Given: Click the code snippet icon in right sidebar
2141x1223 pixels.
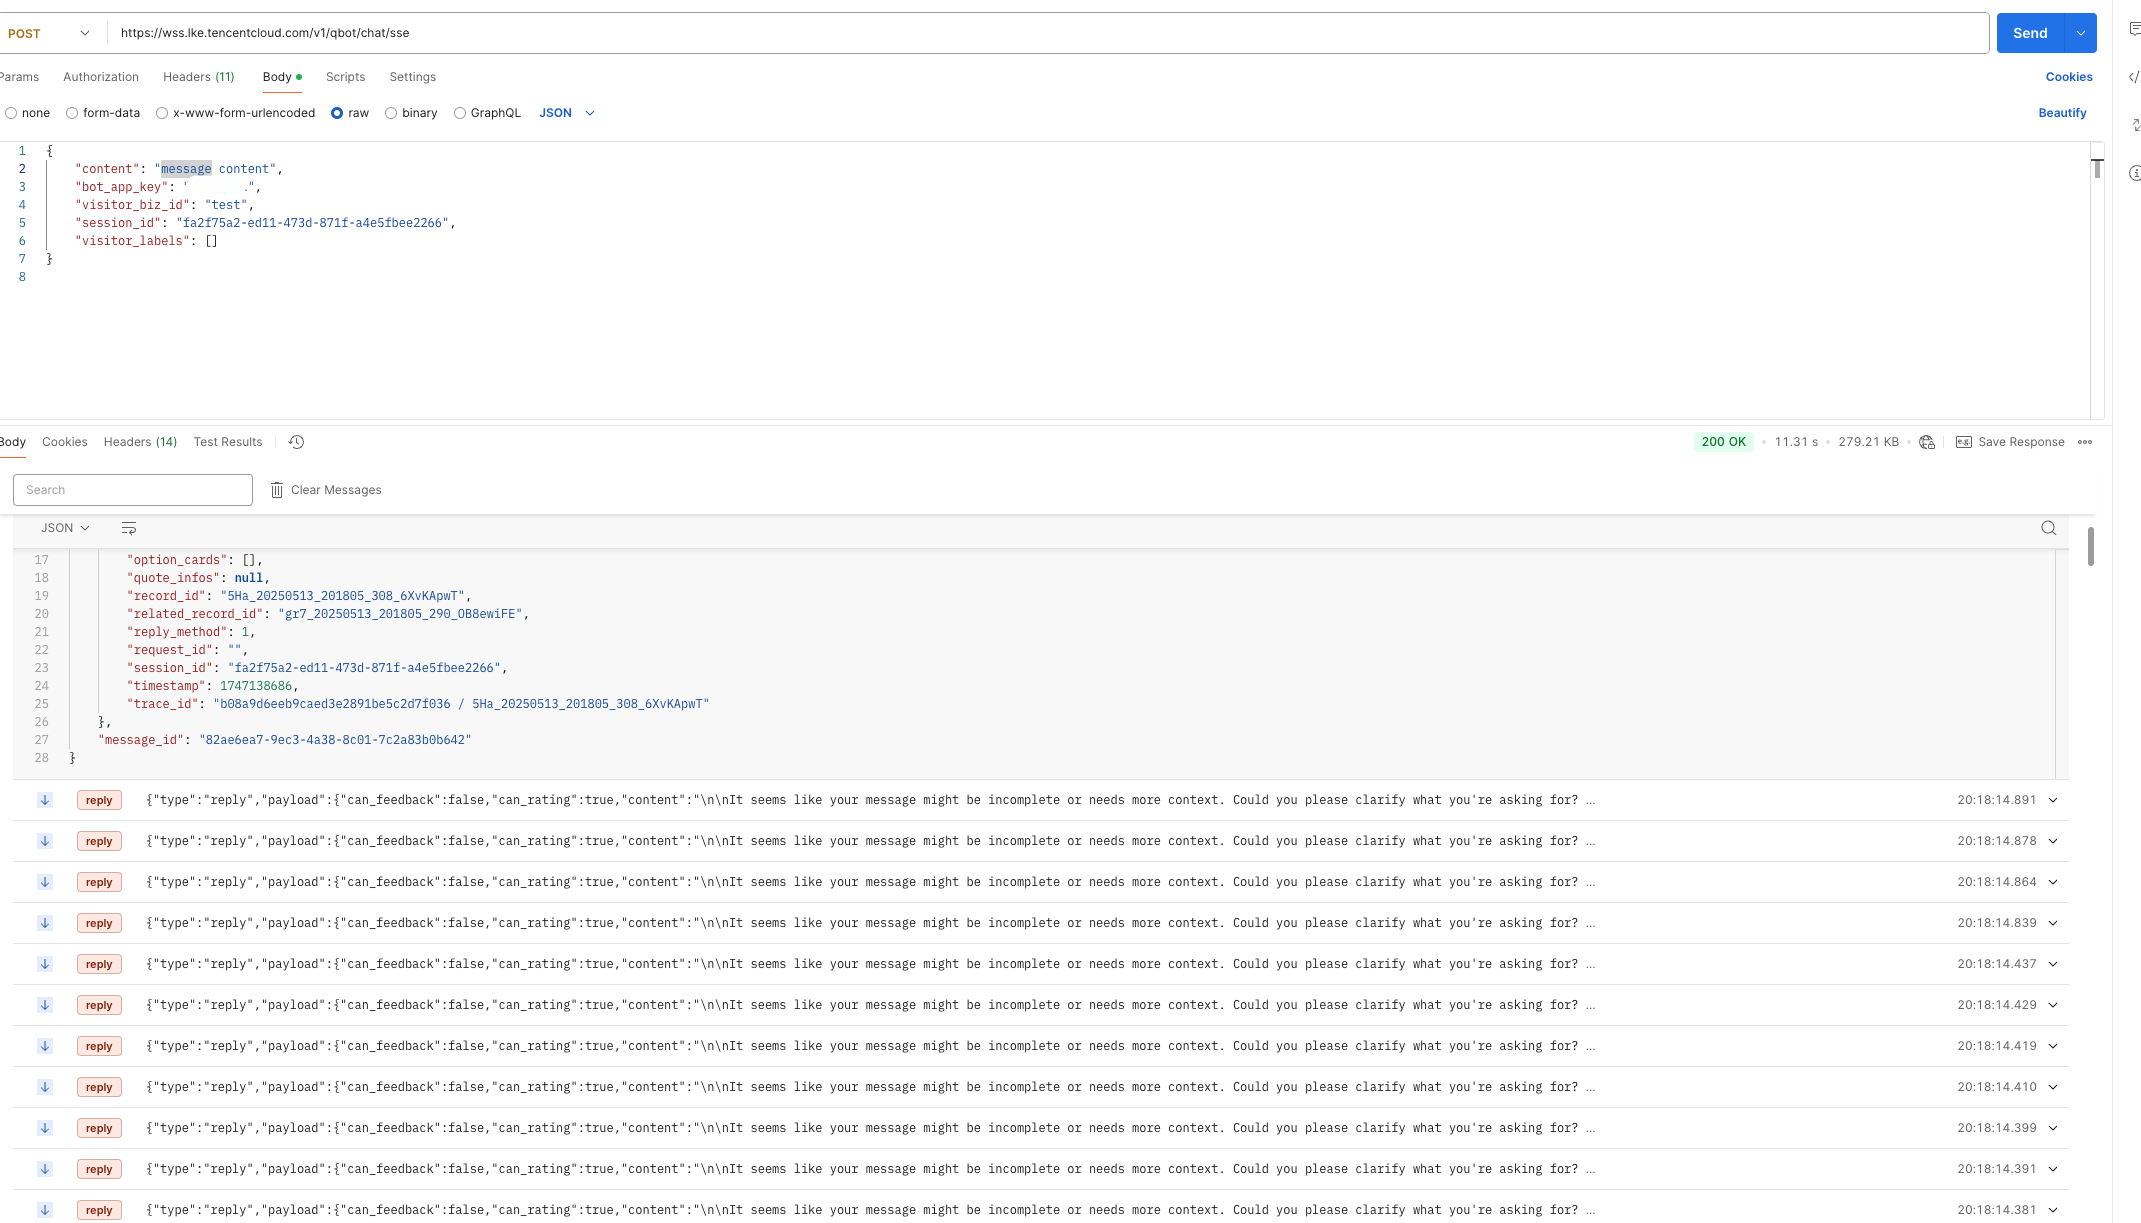Looking at the screenshot, I should pyautogui.click(x=2133, y=77).
